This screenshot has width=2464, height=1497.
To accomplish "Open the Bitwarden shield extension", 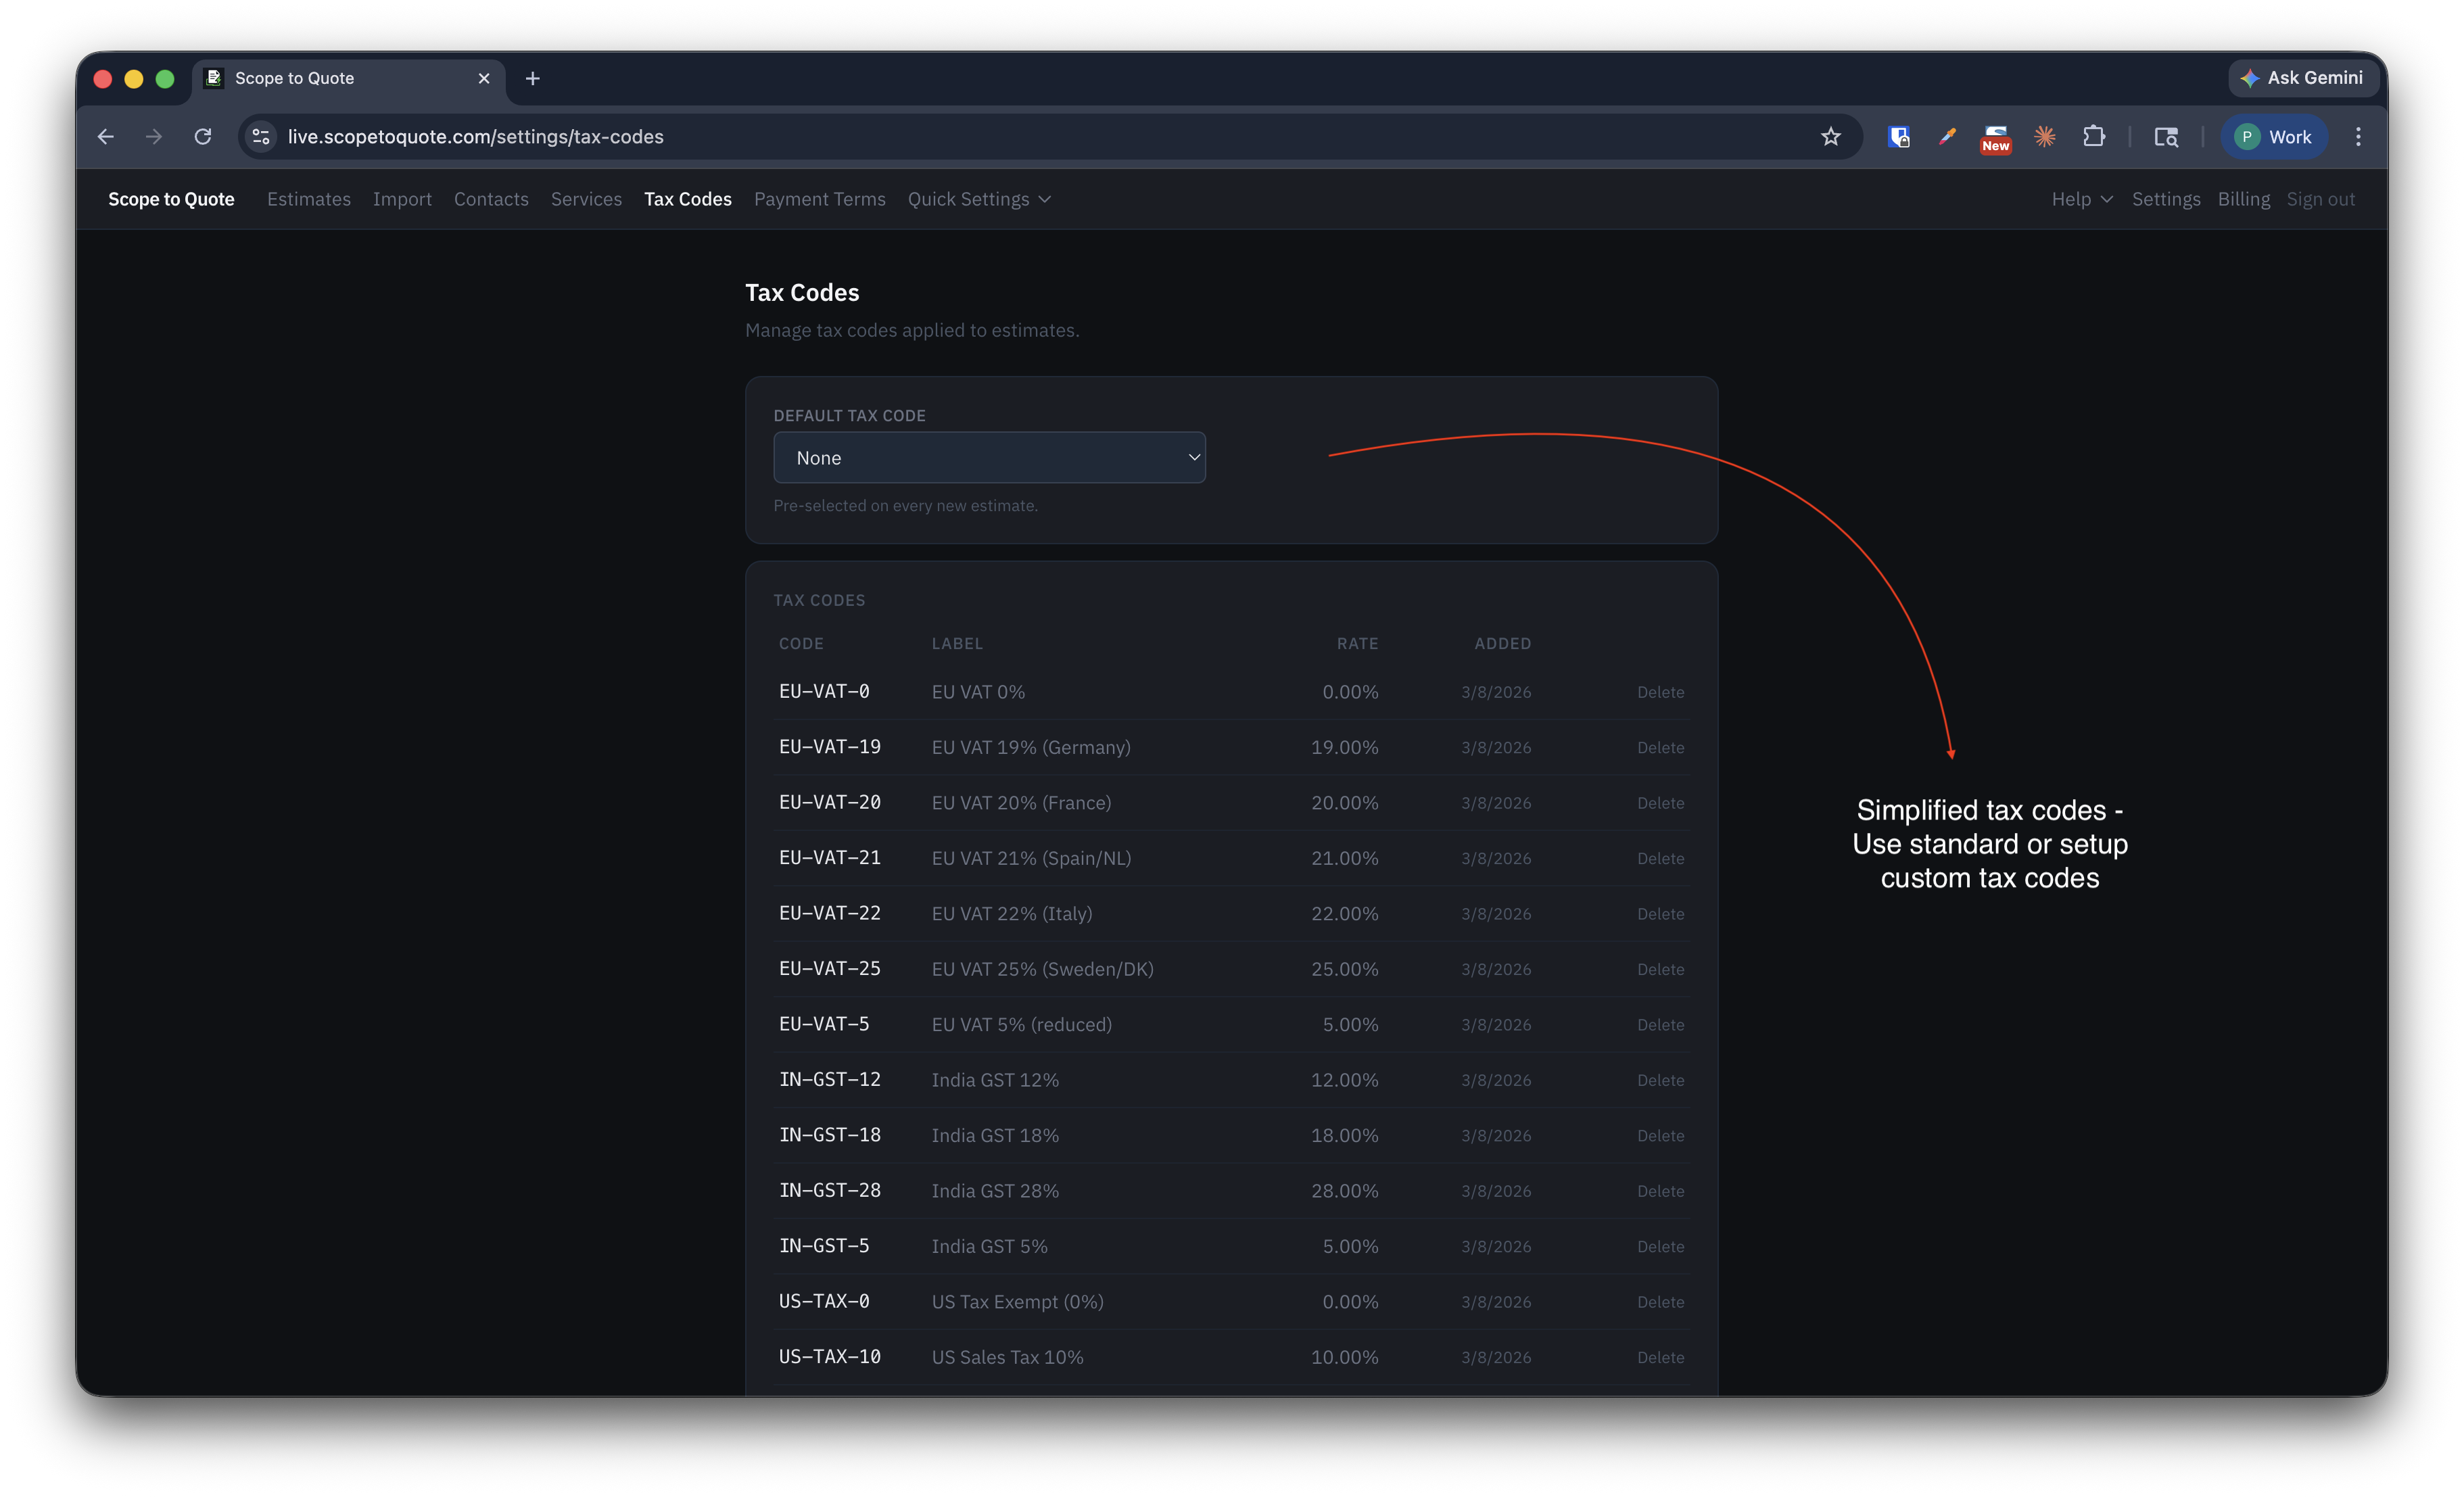I will click(x=1898, y=137).
